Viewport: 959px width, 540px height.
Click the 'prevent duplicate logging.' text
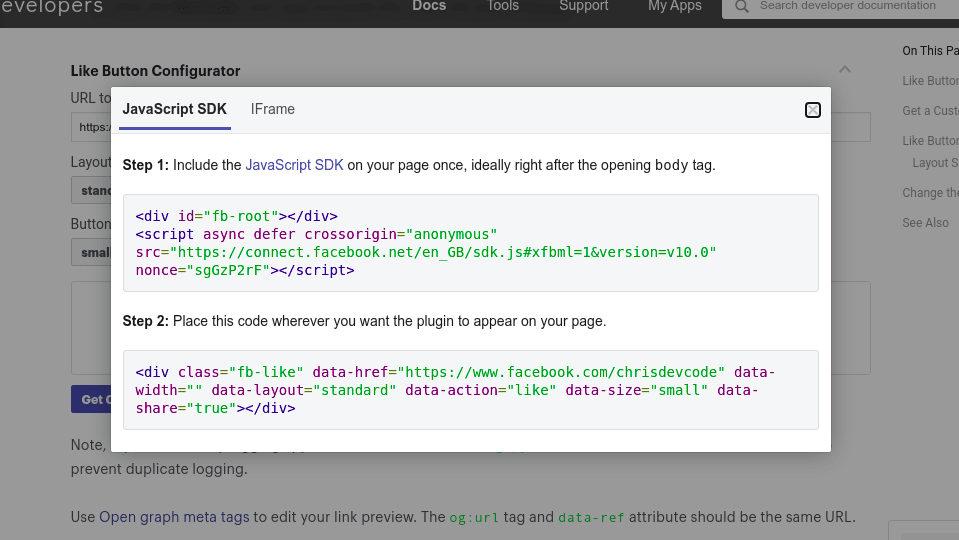pyautogui.click(x=159, y=469)
